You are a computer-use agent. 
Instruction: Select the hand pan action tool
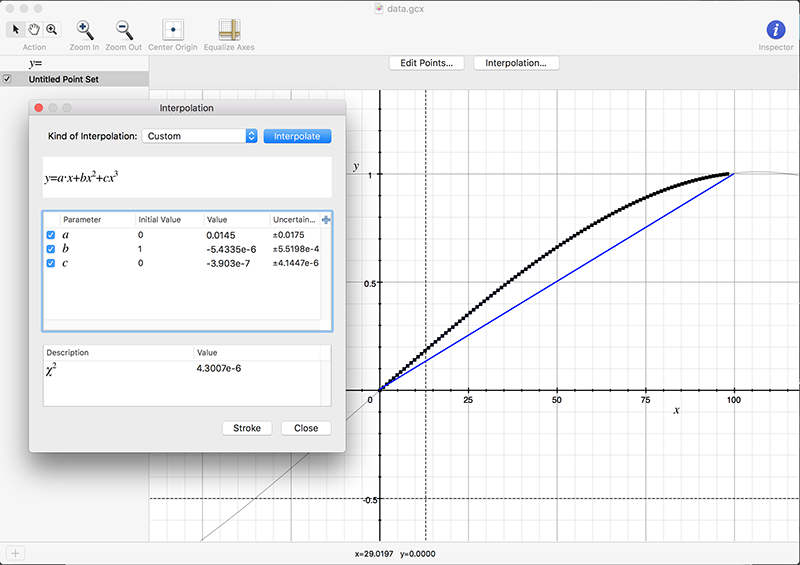(x=34, y=30)
